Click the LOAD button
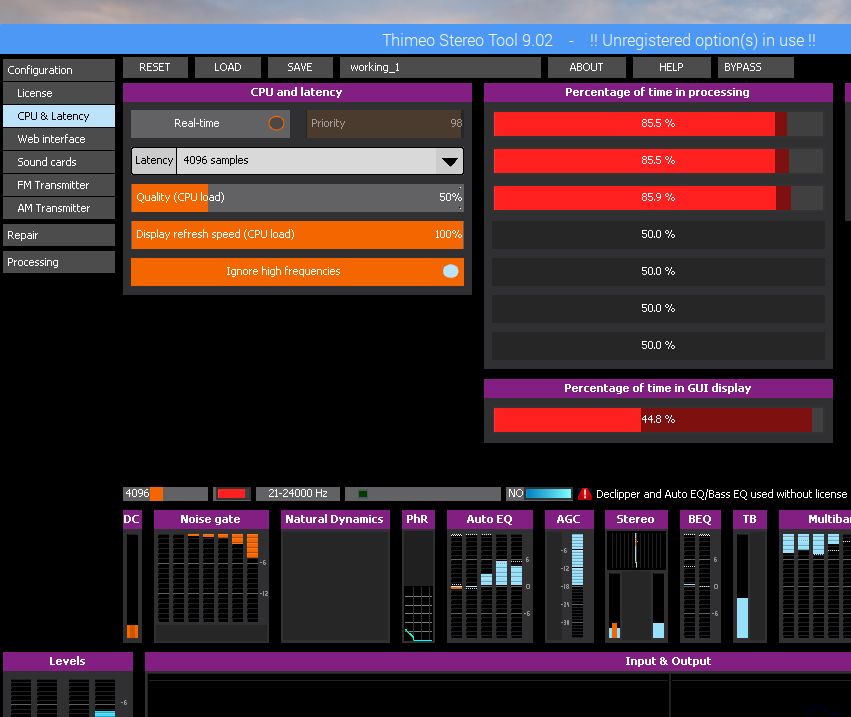Image resolution: width=851 pixels, height=717 pixels. click(x=228, y=67)
